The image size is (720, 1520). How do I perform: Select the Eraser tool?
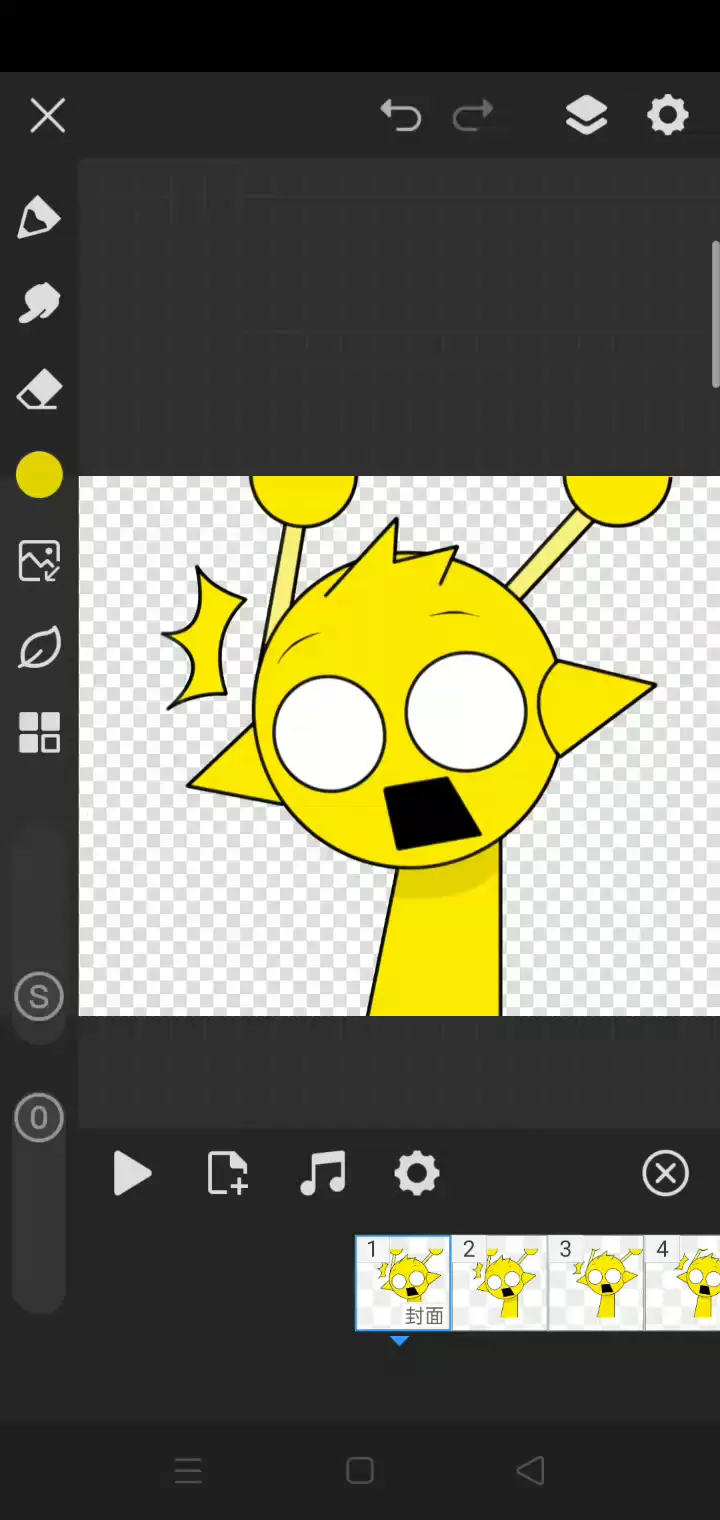pyautogui.click(x=39, y=390)
